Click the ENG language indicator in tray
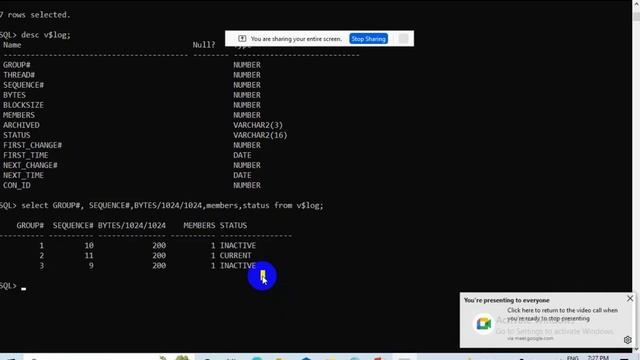The height and width of the screenshot is (360, 640). click(573, 358)
